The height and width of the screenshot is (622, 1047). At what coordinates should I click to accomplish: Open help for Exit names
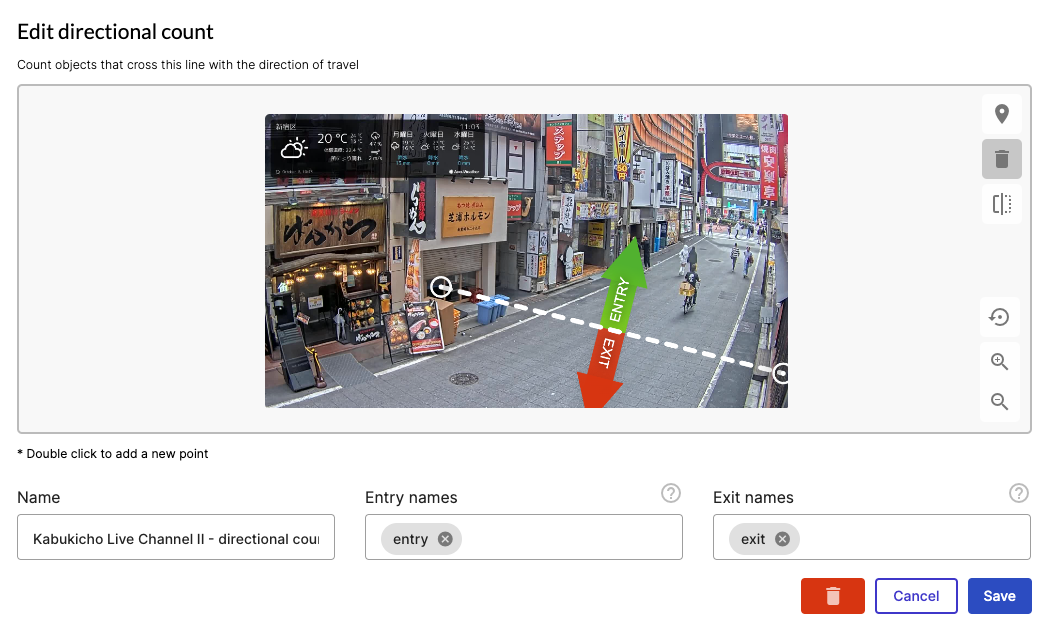pyautogui.click(x=1018, y=493)
